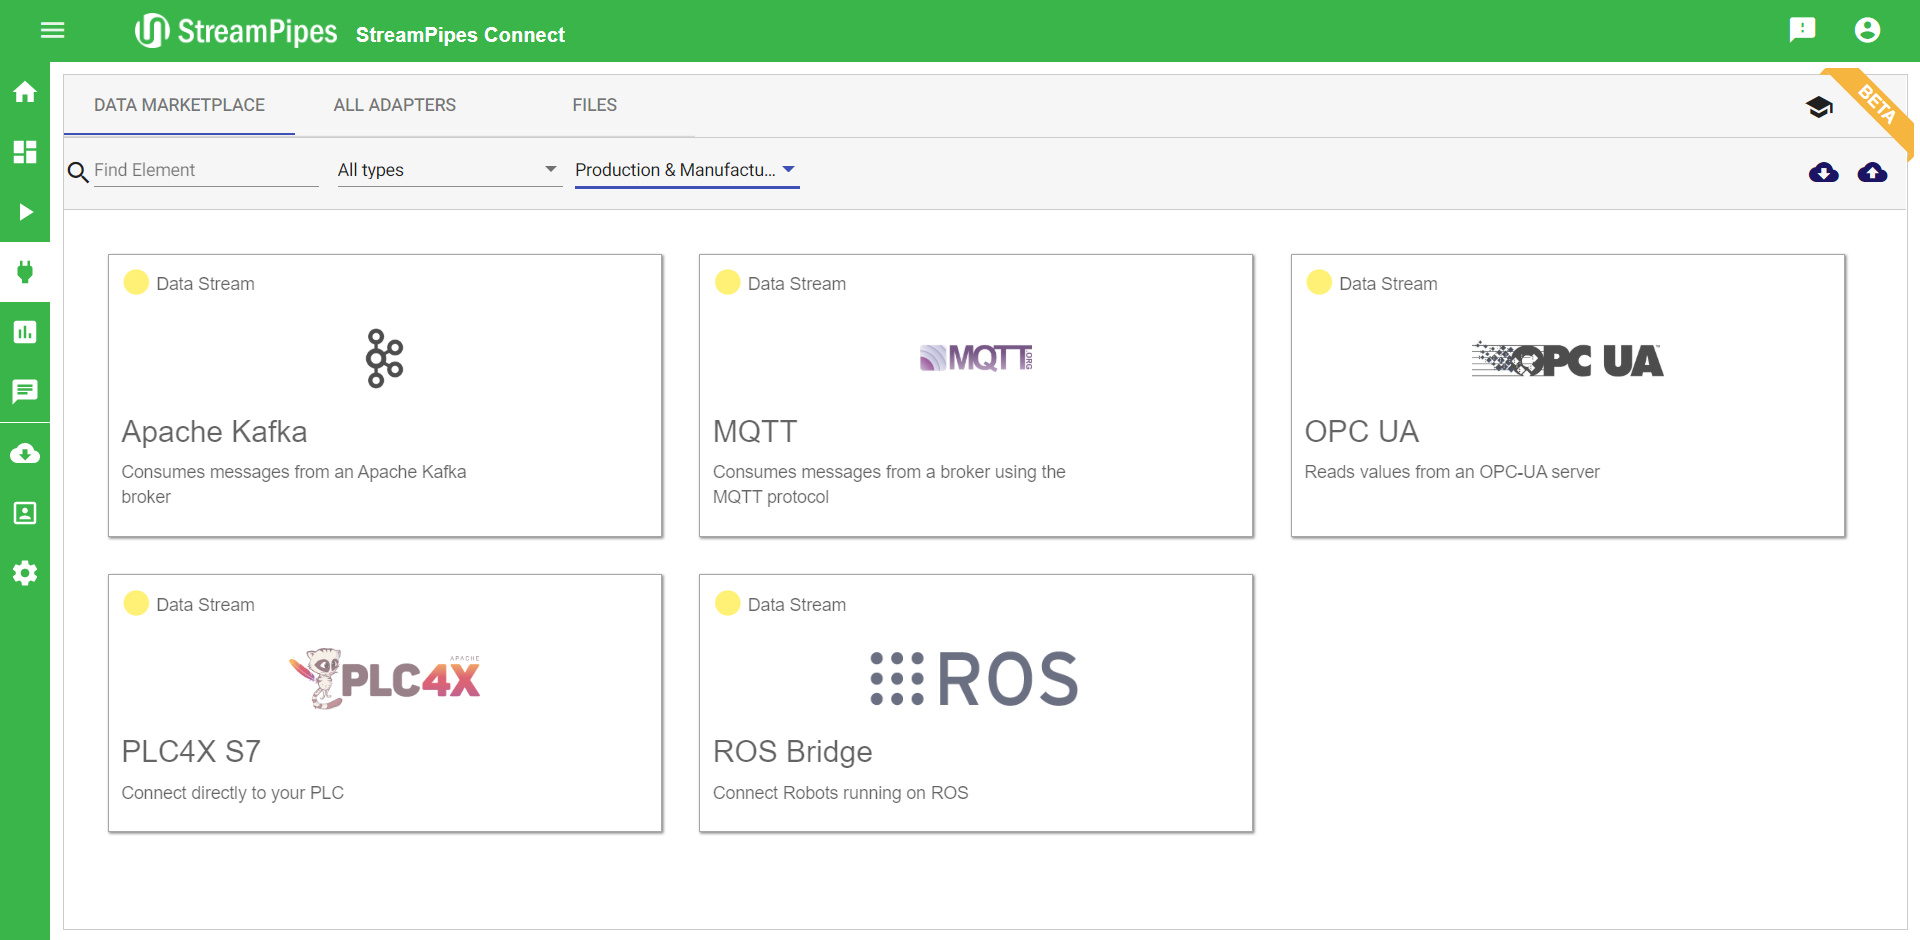This screenshot has width=1920, height=940.
Task: Click the cloud upload adapter template icon
Action: [1872, 173]
